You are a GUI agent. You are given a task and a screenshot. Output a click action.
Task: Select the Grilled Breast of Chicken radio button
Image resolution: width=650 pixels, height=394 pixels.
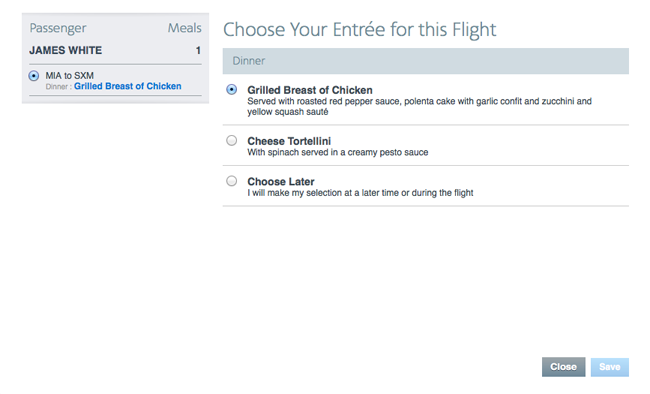pyautogui.click(x=232, y=90)
